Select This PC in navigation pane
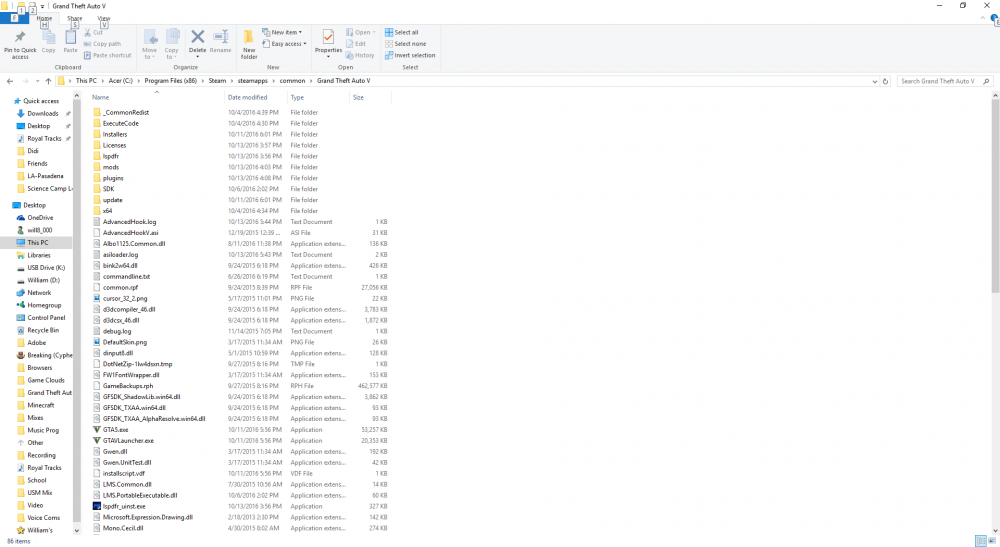The image size is (1000, 547). 37,243
